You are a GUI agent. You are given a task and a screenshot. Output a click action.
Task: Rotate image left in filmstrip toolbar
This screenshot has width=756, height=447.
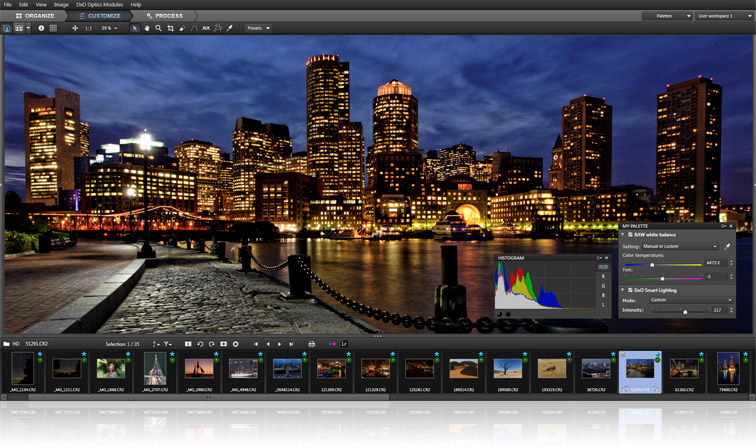[x=200, y=344]
